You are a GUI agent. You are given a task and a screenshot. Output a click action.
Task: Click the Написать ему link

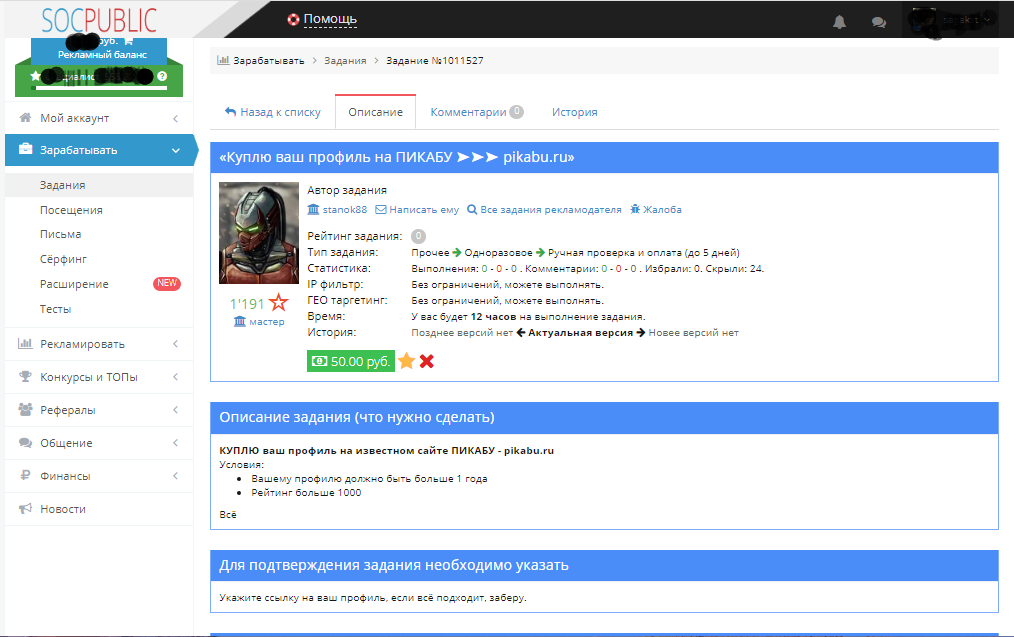pyautogui.click(x=424, y=210)
